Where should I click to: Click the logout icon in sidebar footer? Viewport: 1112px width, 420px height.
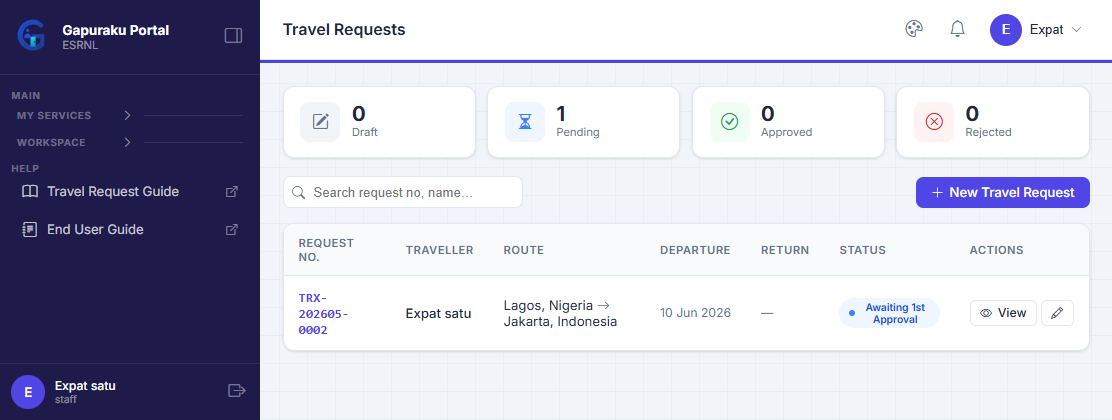(x=237, y=390)
